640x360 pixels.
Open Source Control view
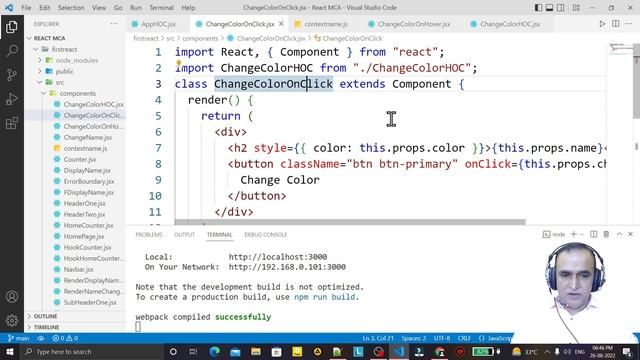click(12, 75)
